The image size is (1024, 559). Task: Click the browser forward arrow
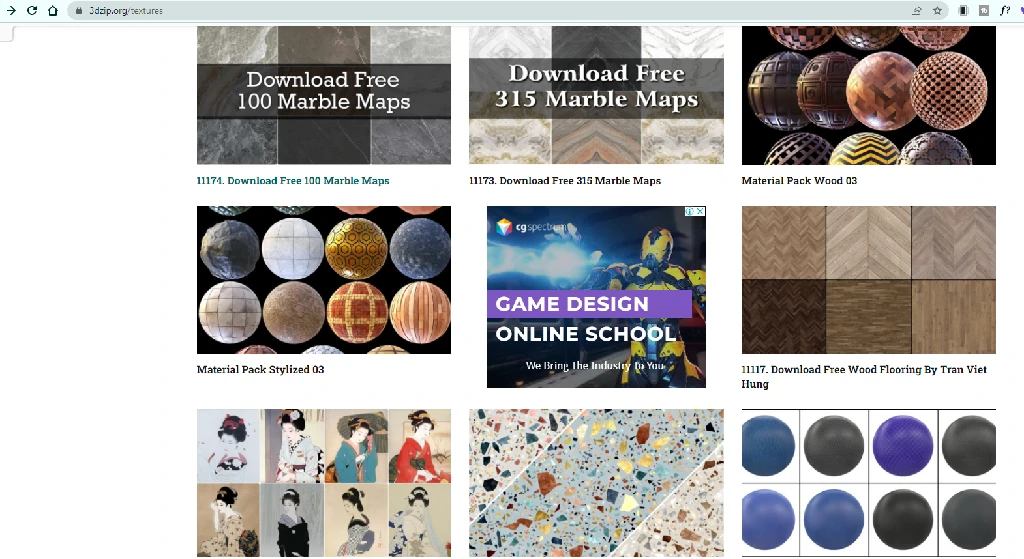click(x=11, y=10)
